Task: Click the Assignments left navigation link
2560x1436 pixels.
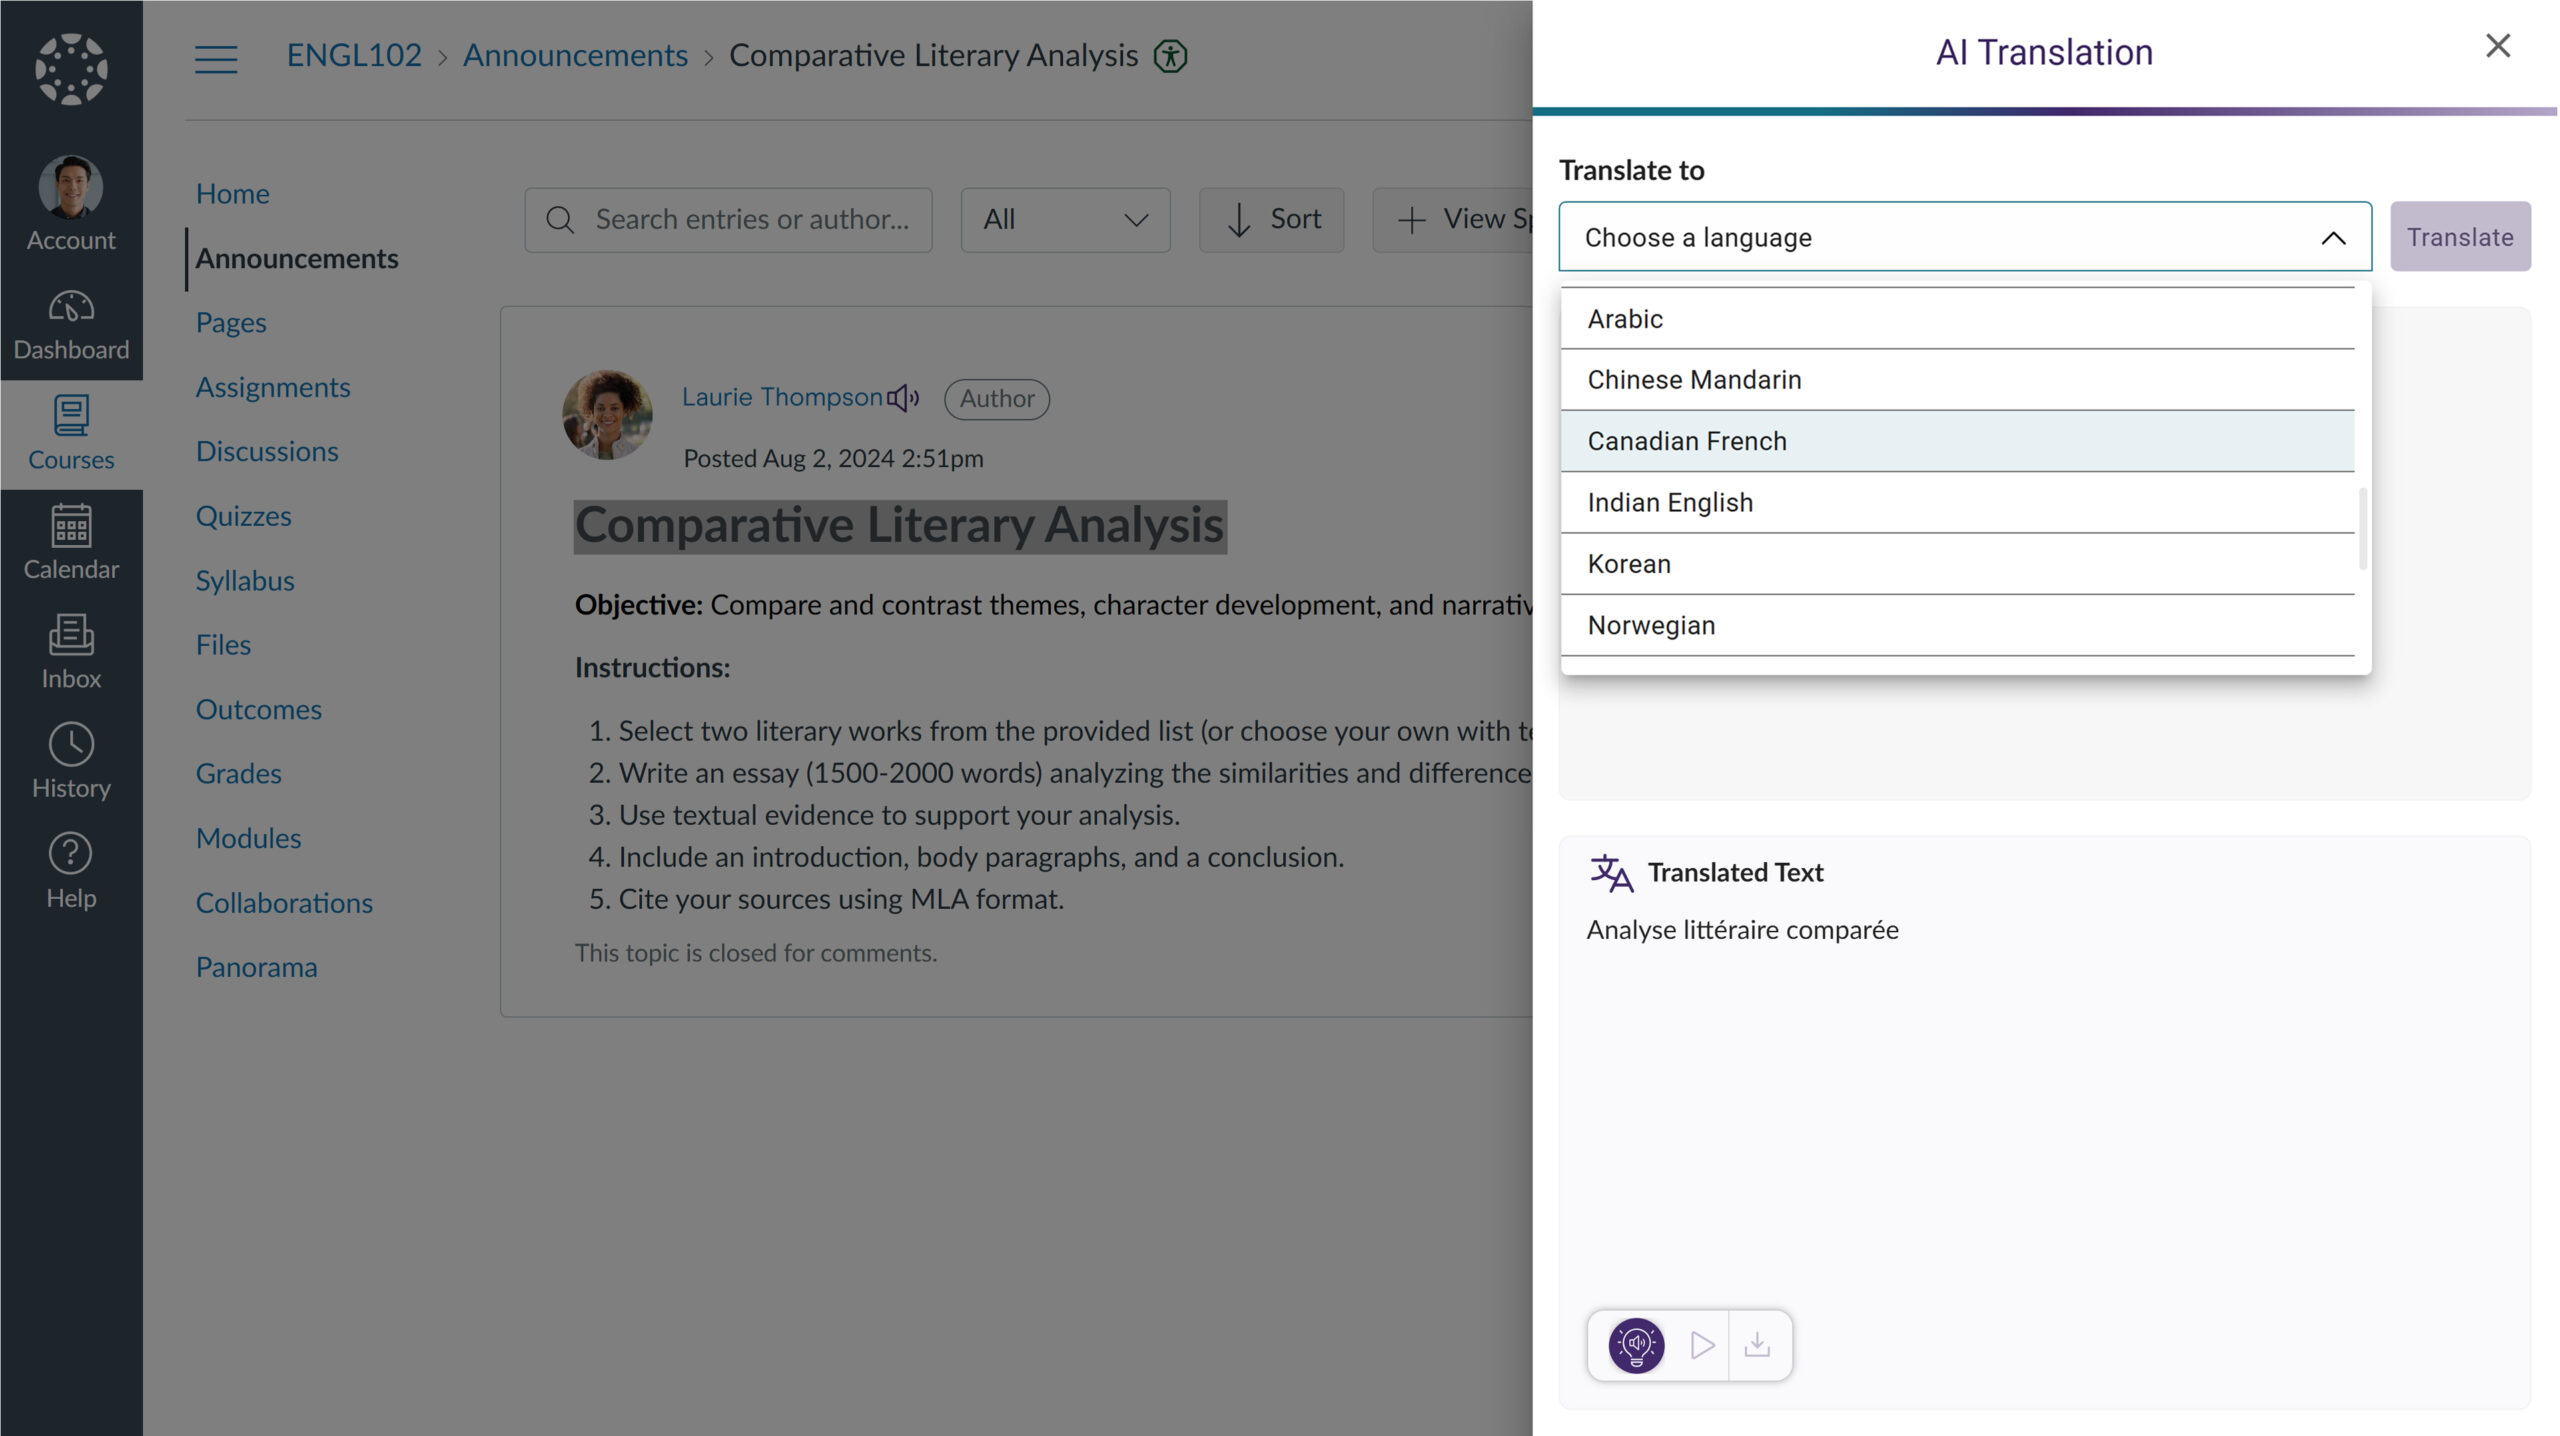Action: (273, 387)
